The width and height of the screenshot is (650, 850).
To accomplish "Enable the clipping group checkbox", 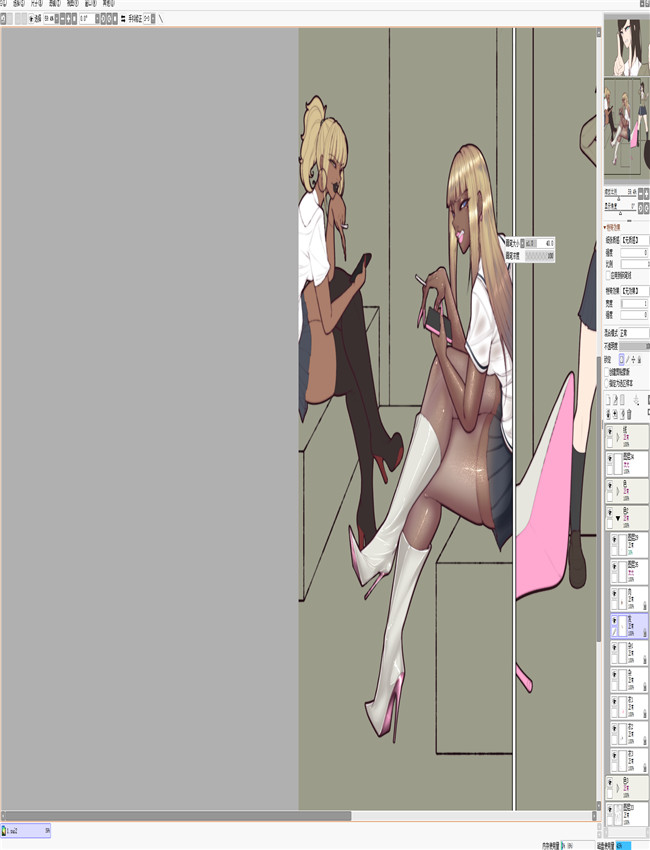I will click(609, 371).
